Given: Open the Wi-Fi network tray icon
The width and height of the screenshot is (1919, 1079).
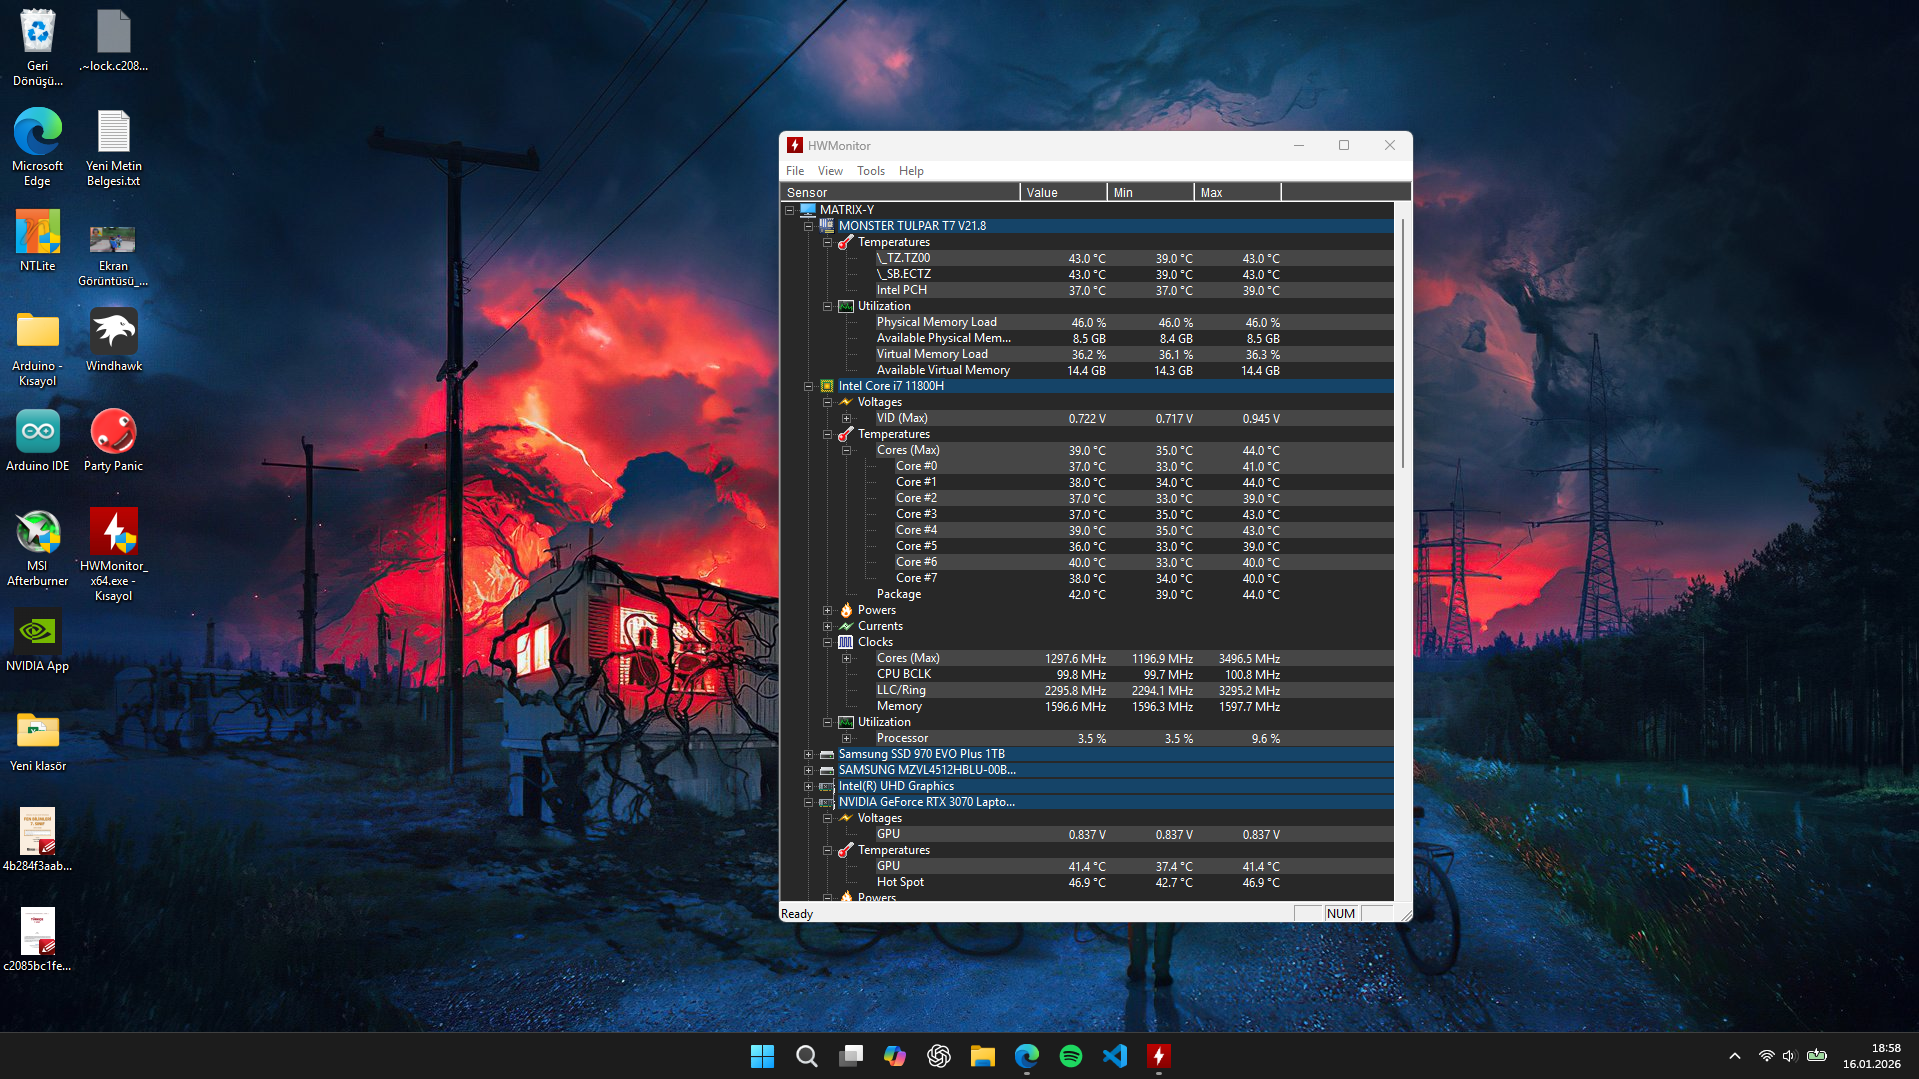Looking at the screenshot, I should [x=1766, y=1056].
